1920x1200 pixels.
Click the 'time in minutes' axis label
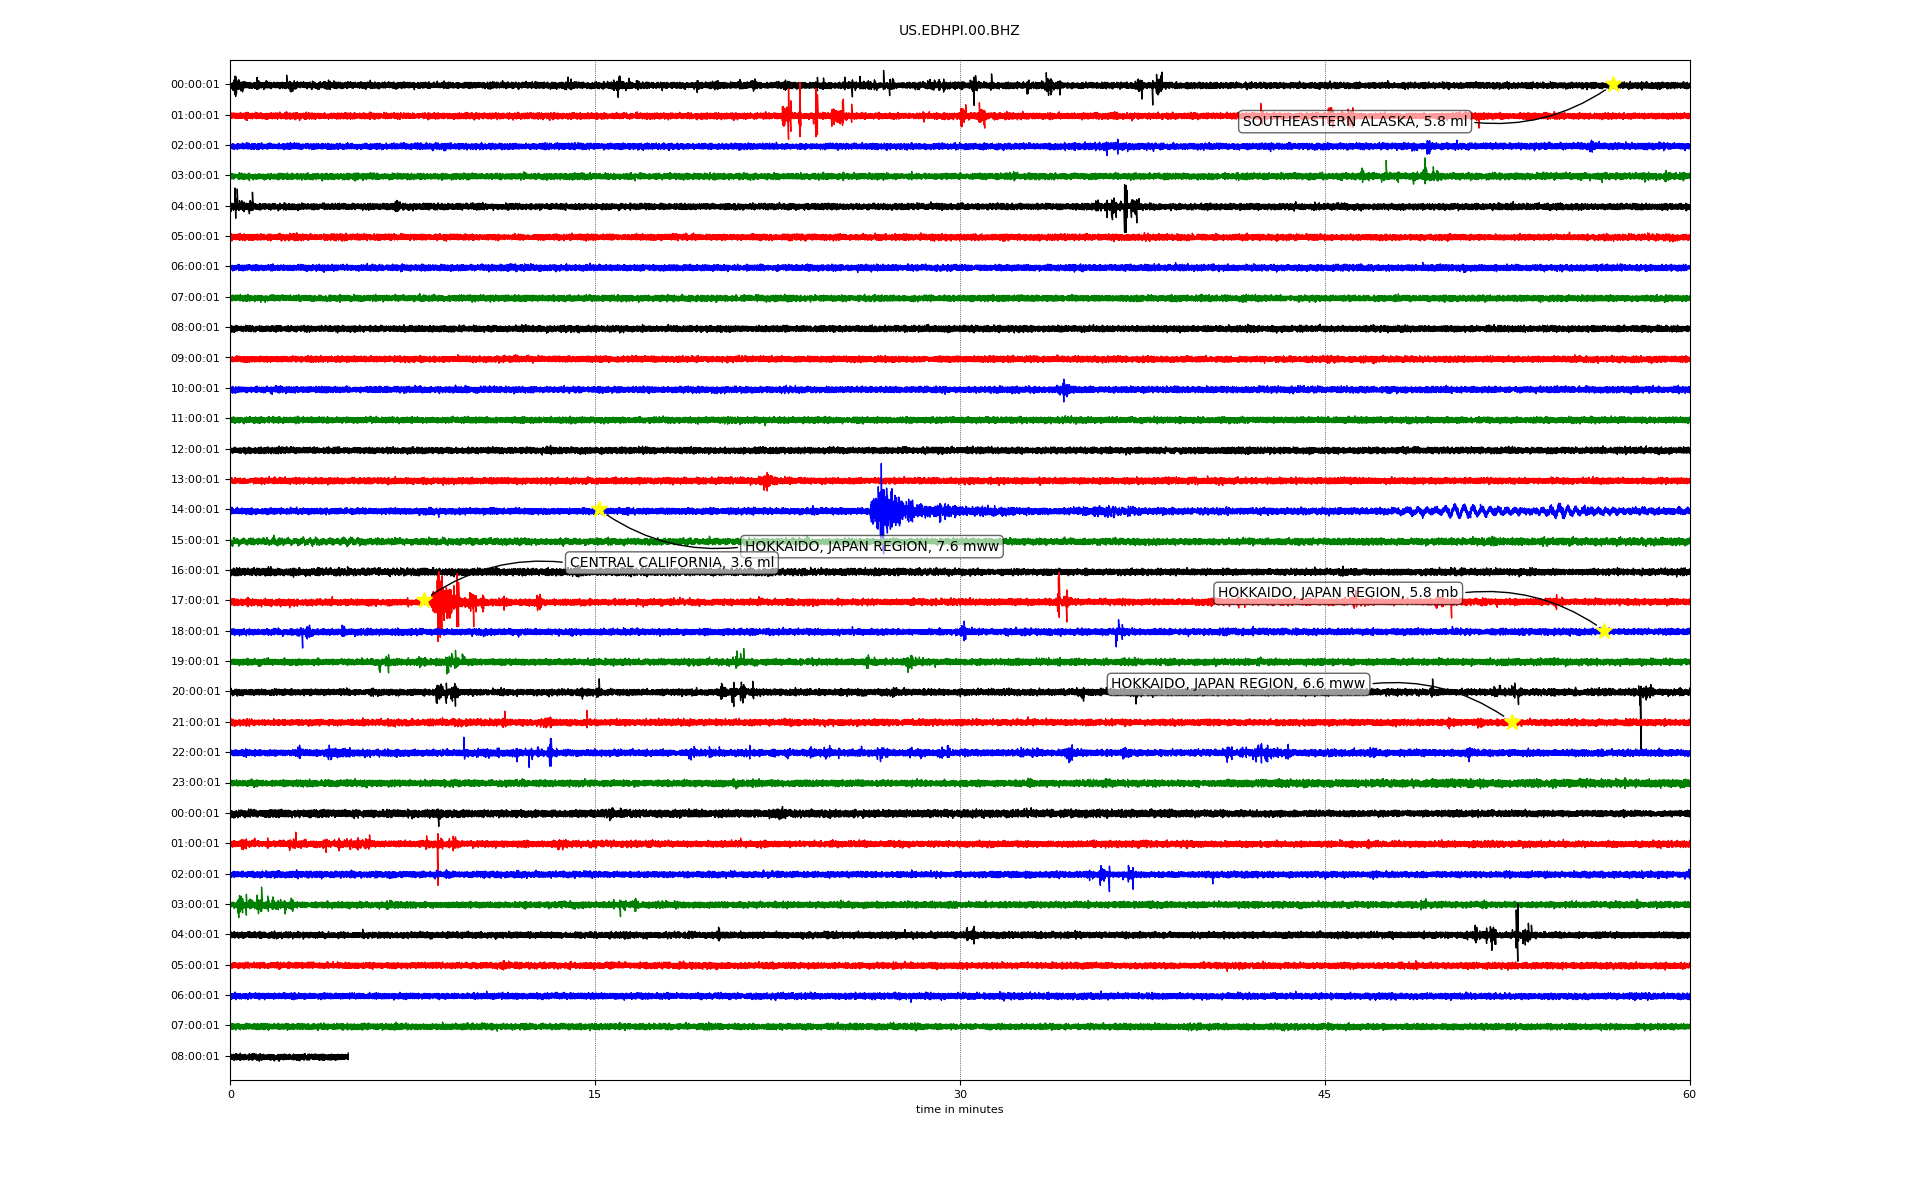pyautogui.click(x=959, y=1110)
